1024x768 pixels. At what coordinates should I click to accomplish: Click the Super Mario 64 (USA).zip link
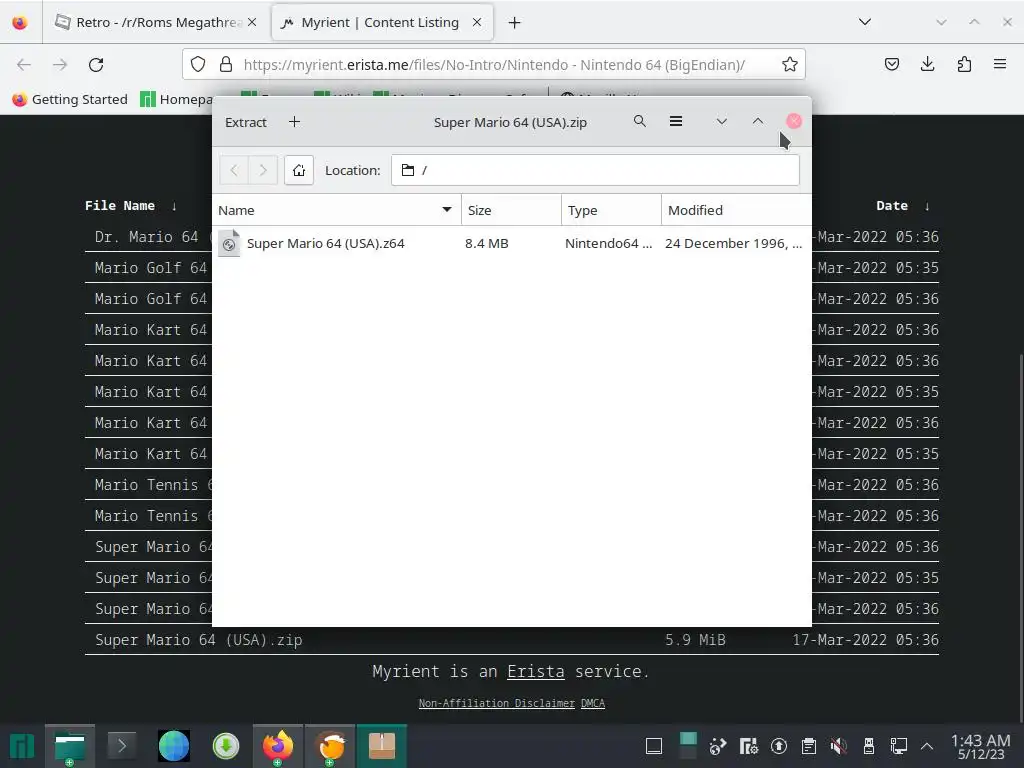[199, 640]
